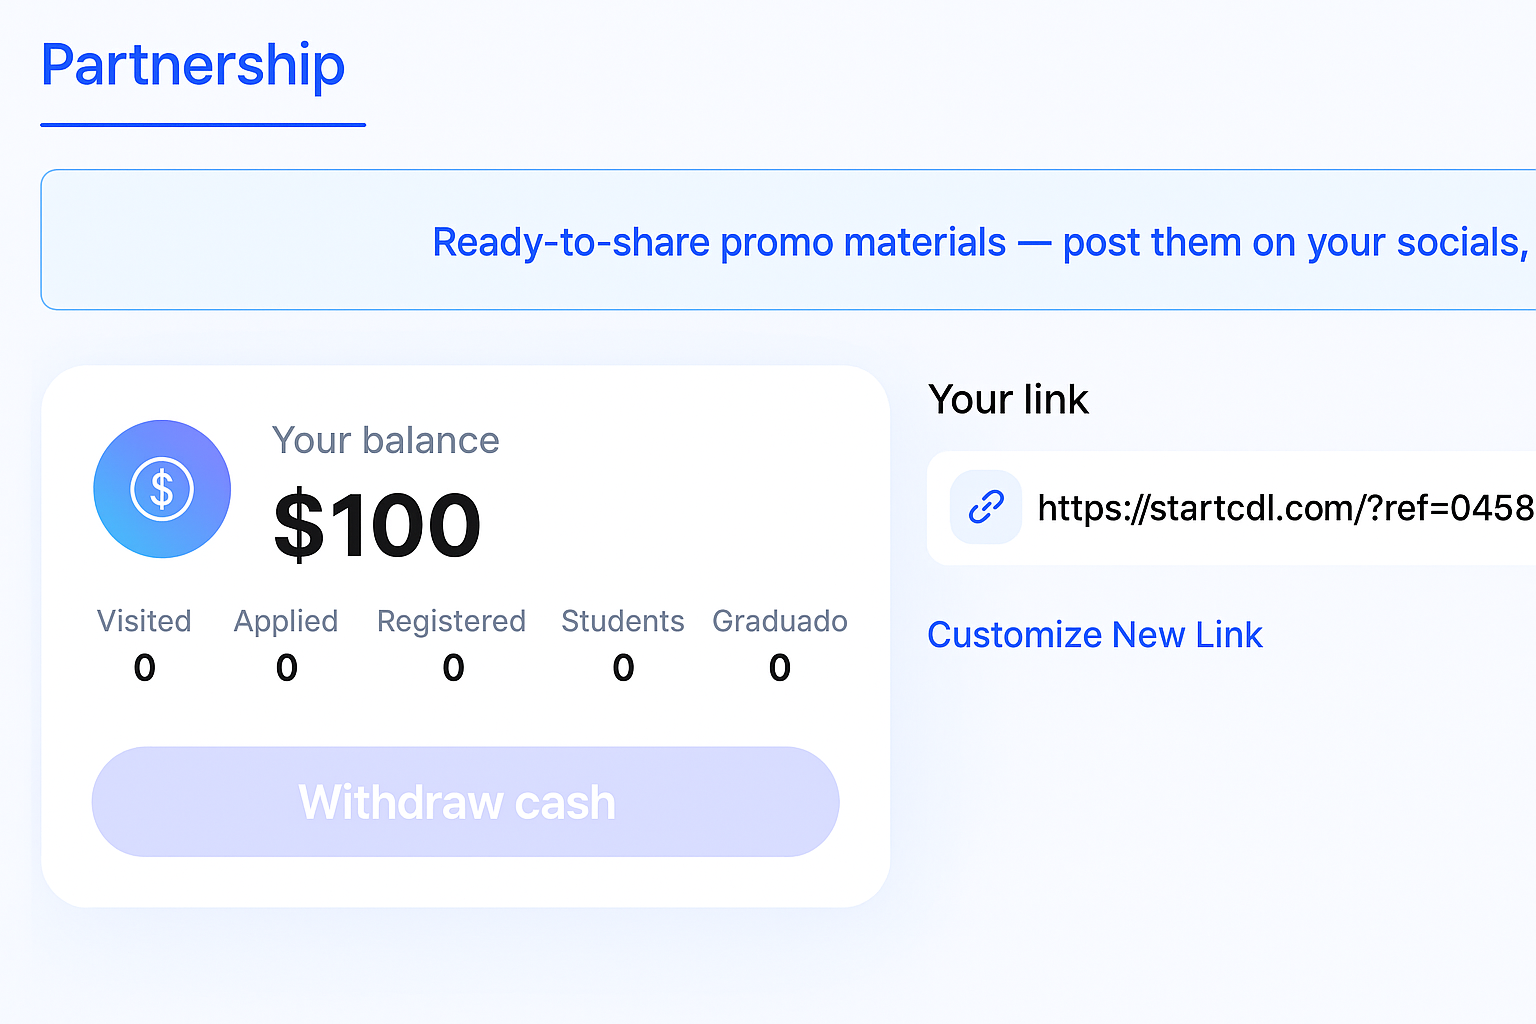Click the Customize New Link link
Viewport: 1536px width, 1024px height.
pyautogui.click(x=1095, y=635)
